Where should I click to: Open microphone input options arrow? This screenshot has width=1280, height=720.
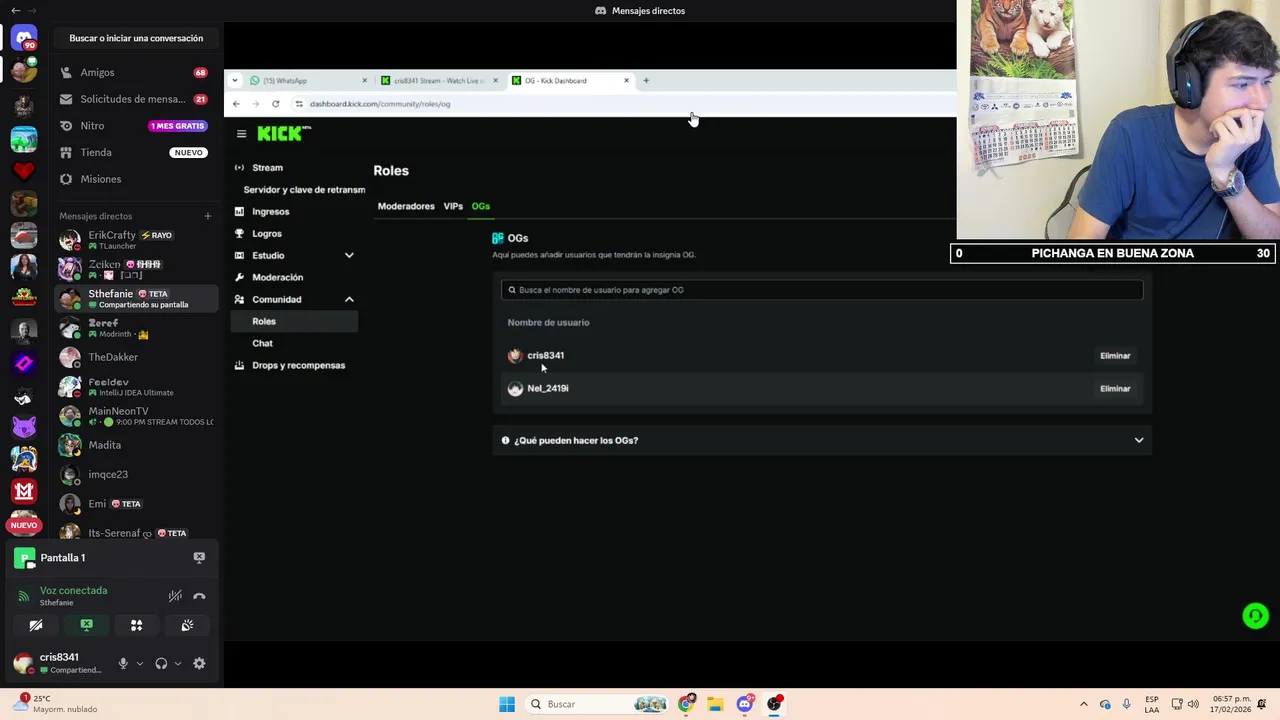pyautogui.click(x=139, y=663)
